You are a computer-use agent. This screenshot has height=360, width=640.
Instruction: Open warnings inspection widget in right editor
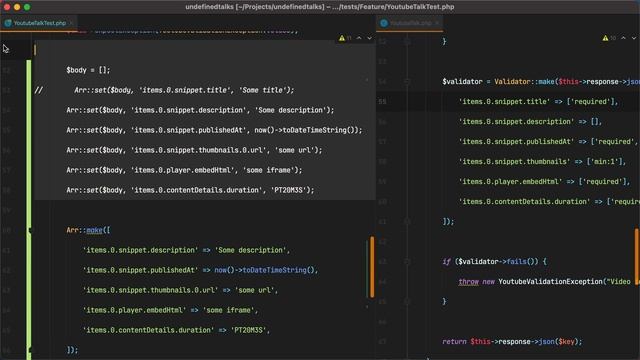(609, 38)
